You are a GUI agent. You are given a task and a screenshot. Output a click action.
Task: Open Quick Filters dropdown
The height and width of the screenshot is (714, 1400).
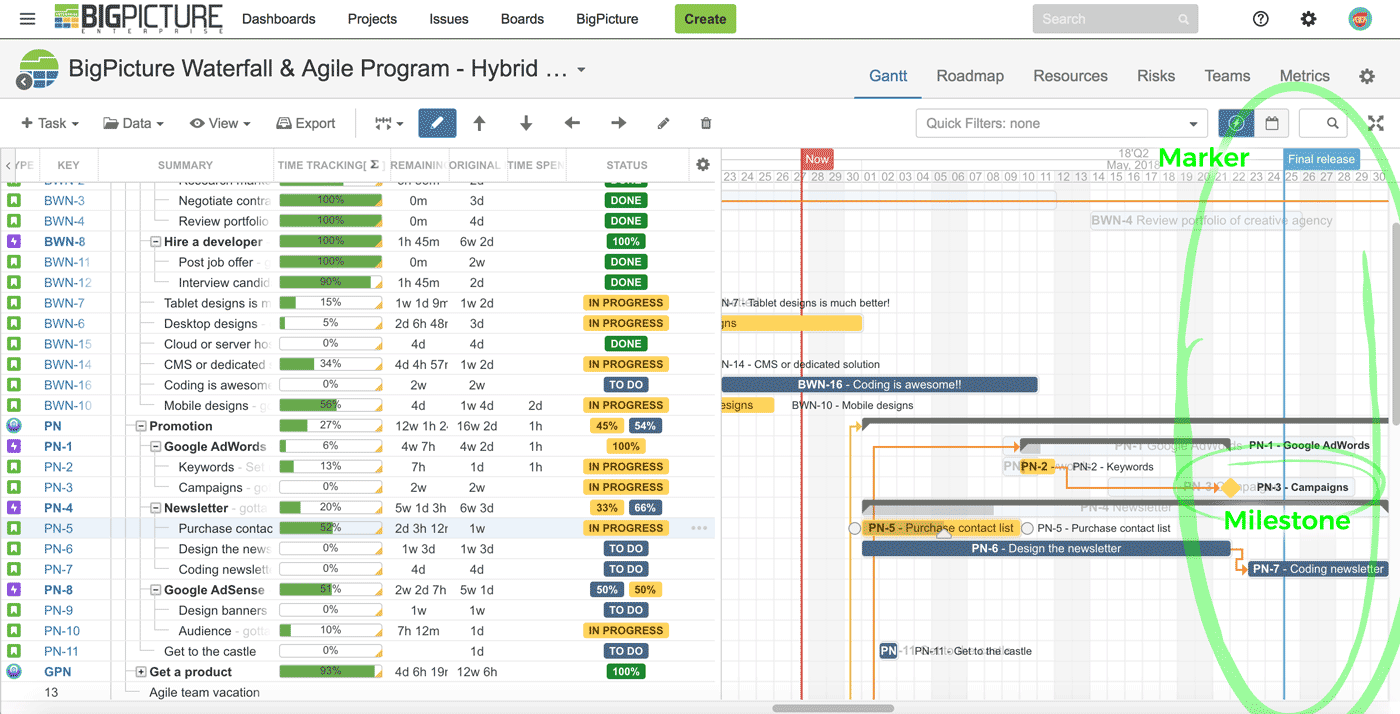(x=1062, y=123)
